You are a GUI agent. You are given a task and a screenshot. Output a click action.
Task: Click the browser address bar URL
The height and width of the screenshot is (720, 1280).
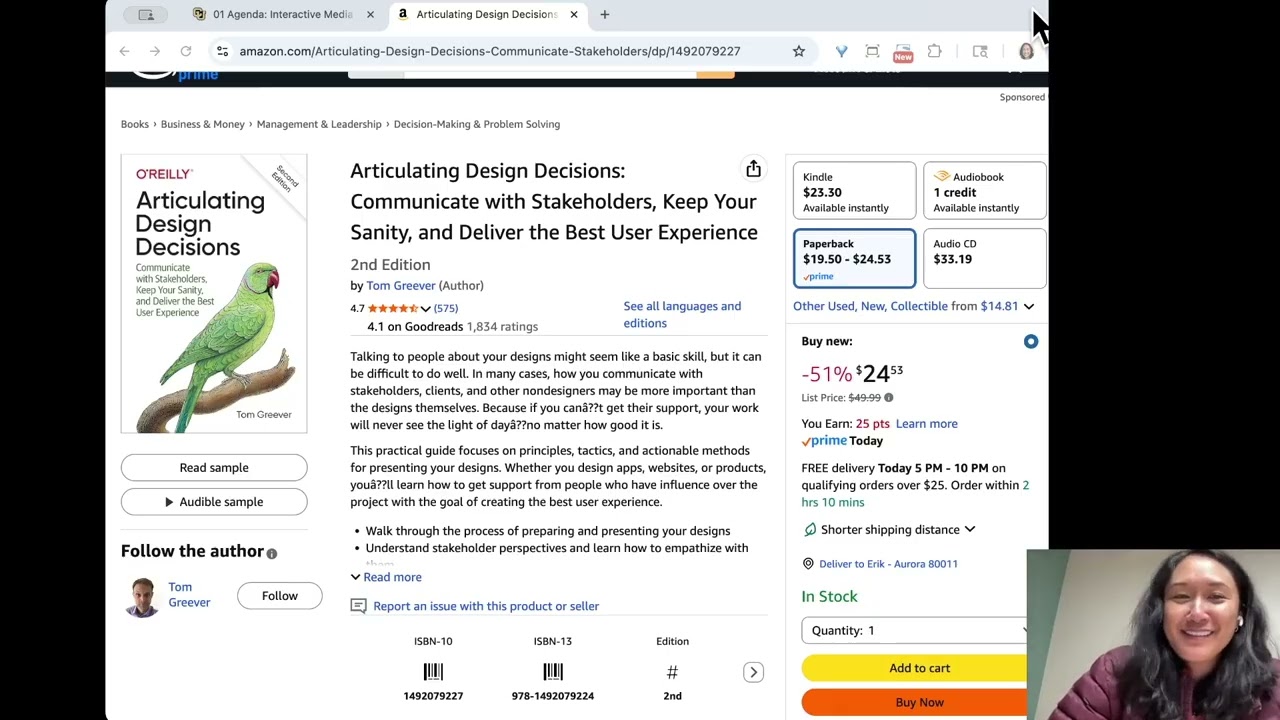pyautogui.click(x=490, y=51)
